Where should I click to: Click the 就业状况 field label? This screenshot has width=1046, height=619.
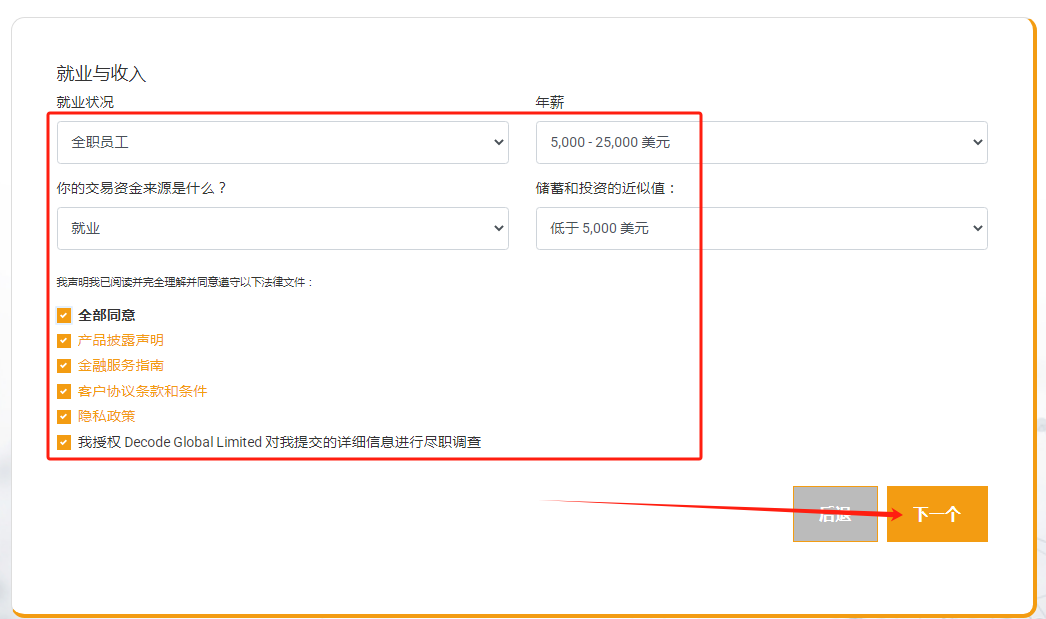tap(85, 102)
